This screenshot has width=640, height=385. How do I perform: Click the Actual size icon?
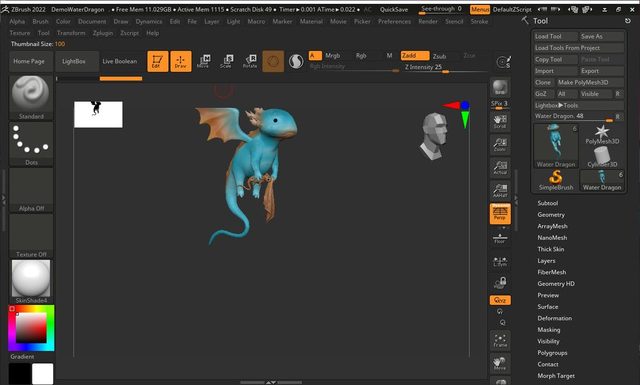coord(500,168)
